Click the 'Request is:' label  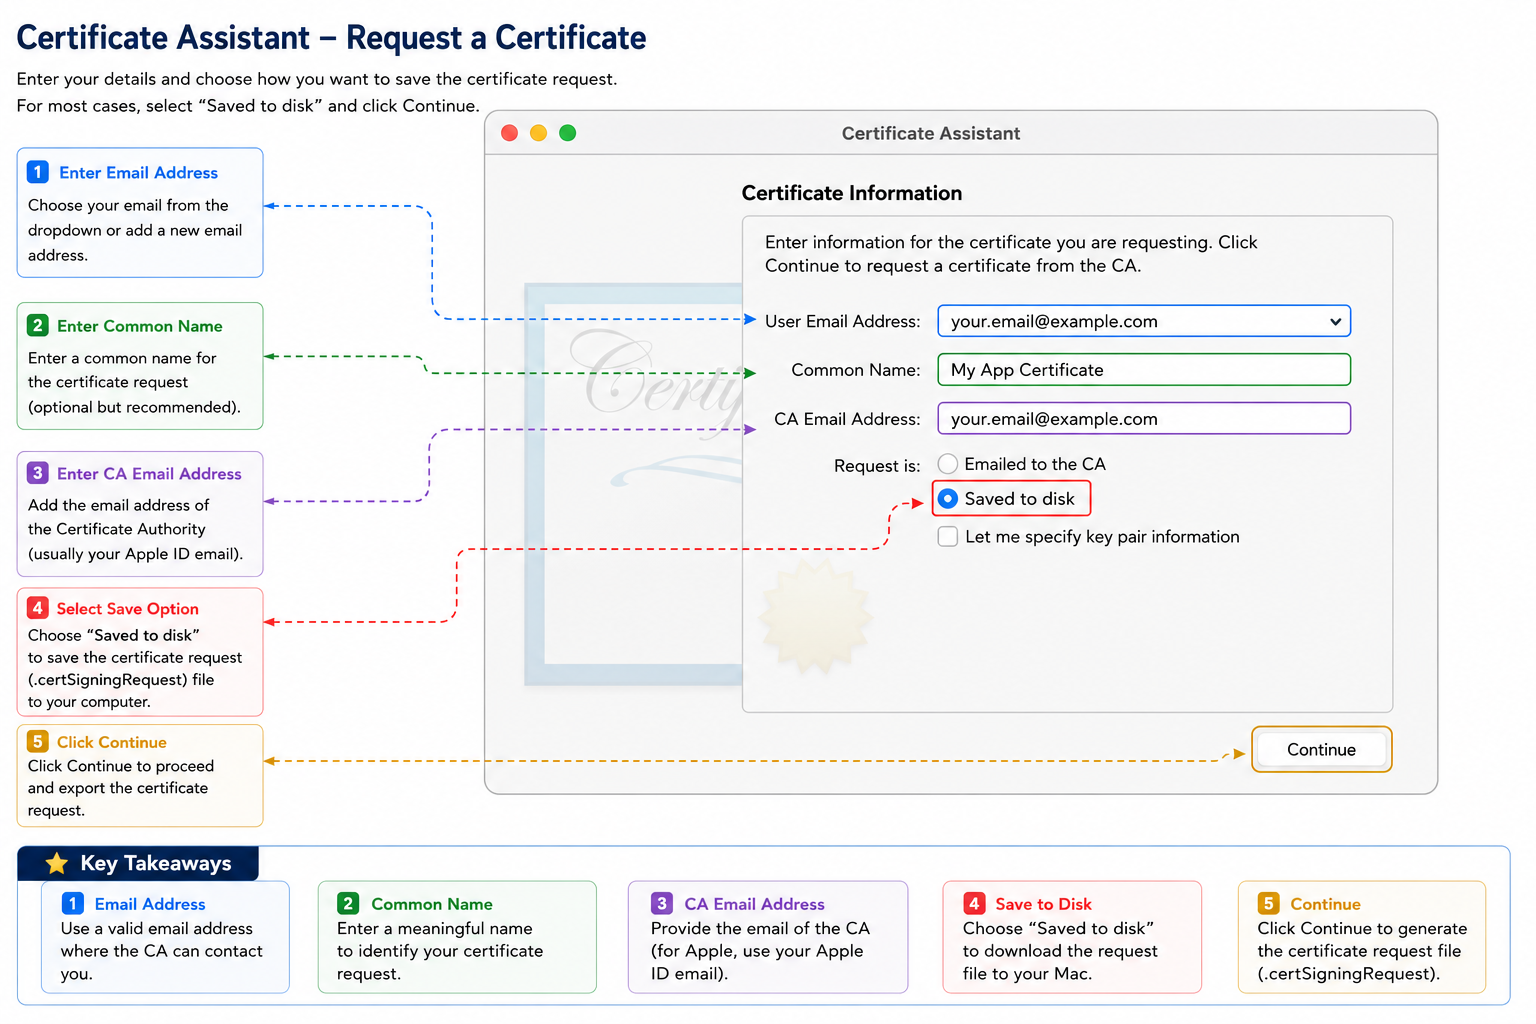click(877, 466)
